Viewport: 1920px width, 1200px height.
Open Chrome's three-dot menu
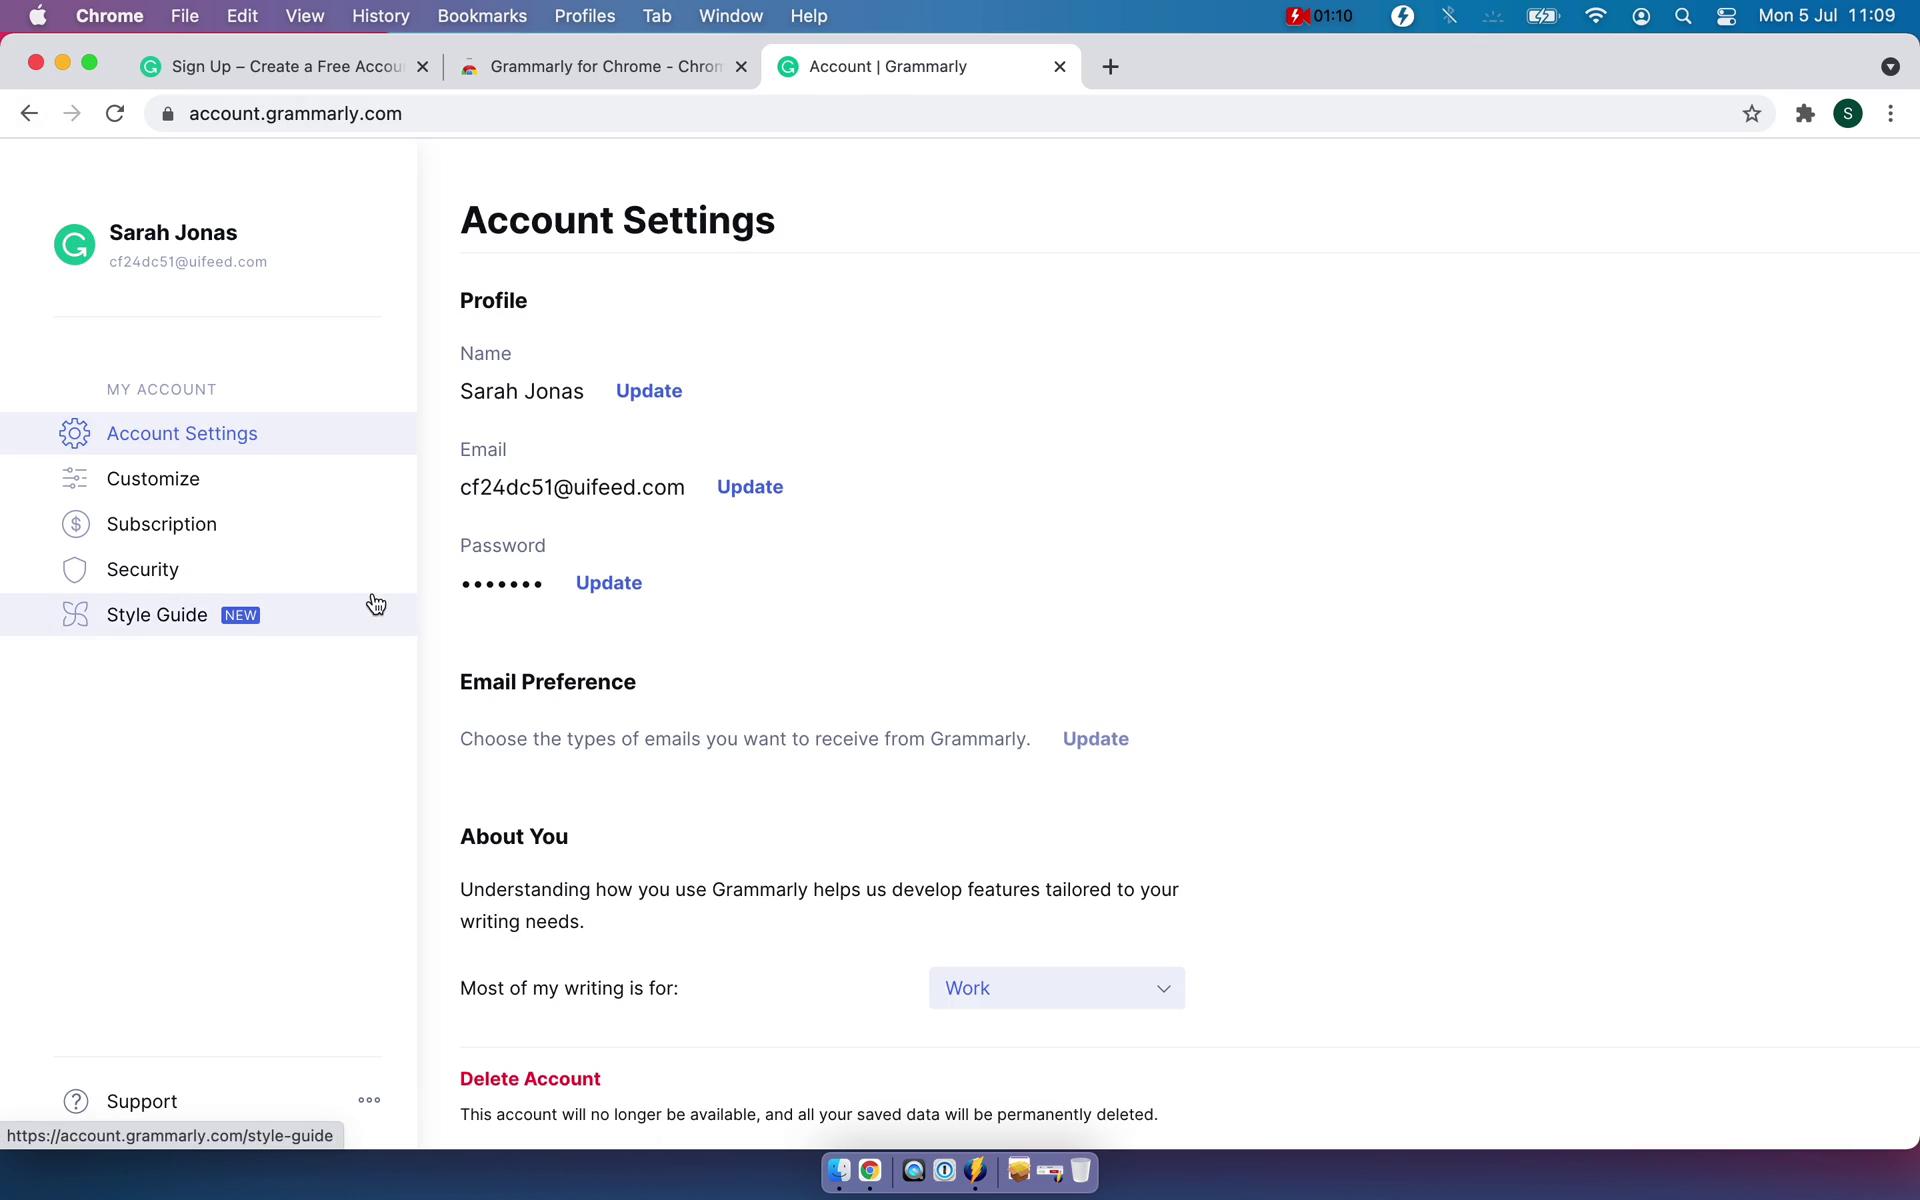[1890, 114]
